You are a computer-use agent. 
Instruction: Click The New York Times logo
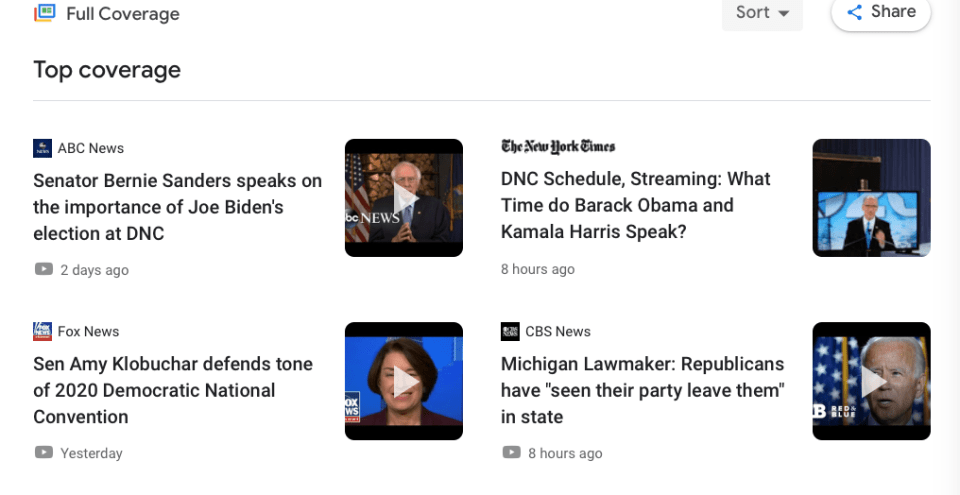[558, 147]
